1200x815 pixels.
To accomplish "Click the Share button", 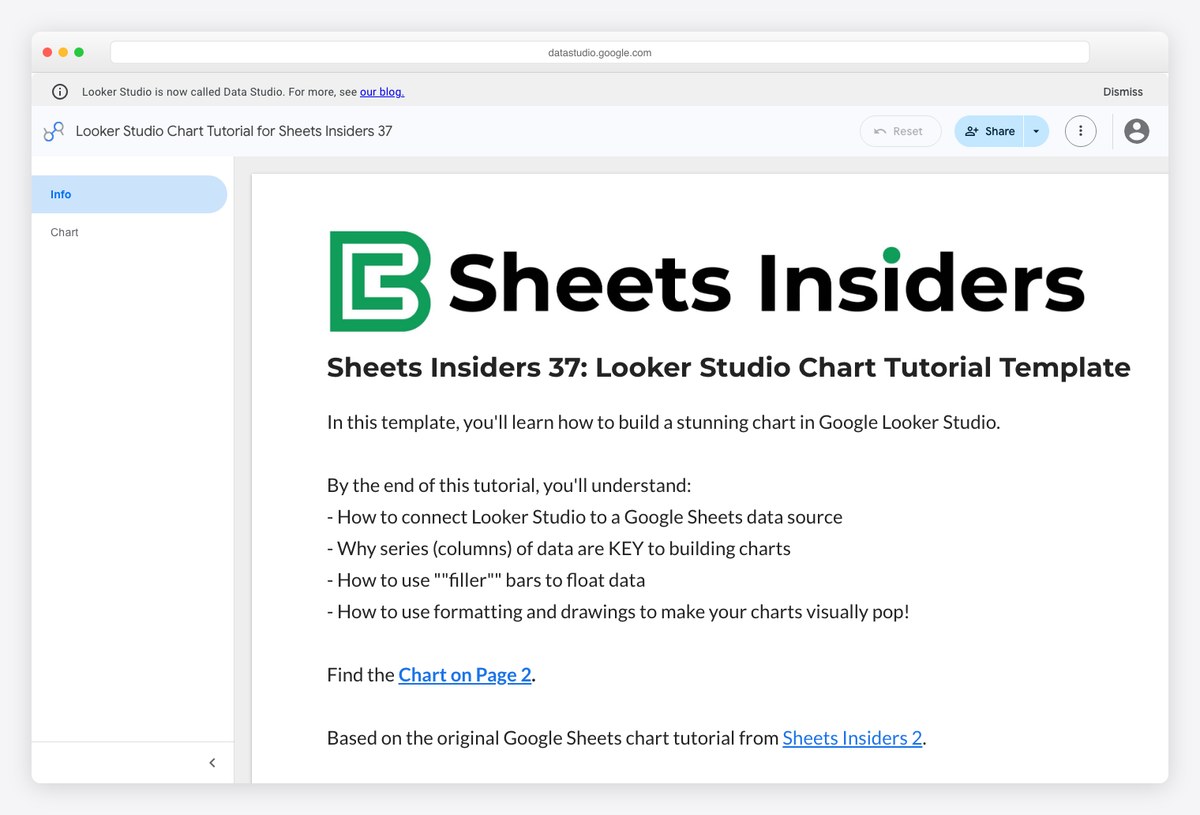I will pos(989,131).
